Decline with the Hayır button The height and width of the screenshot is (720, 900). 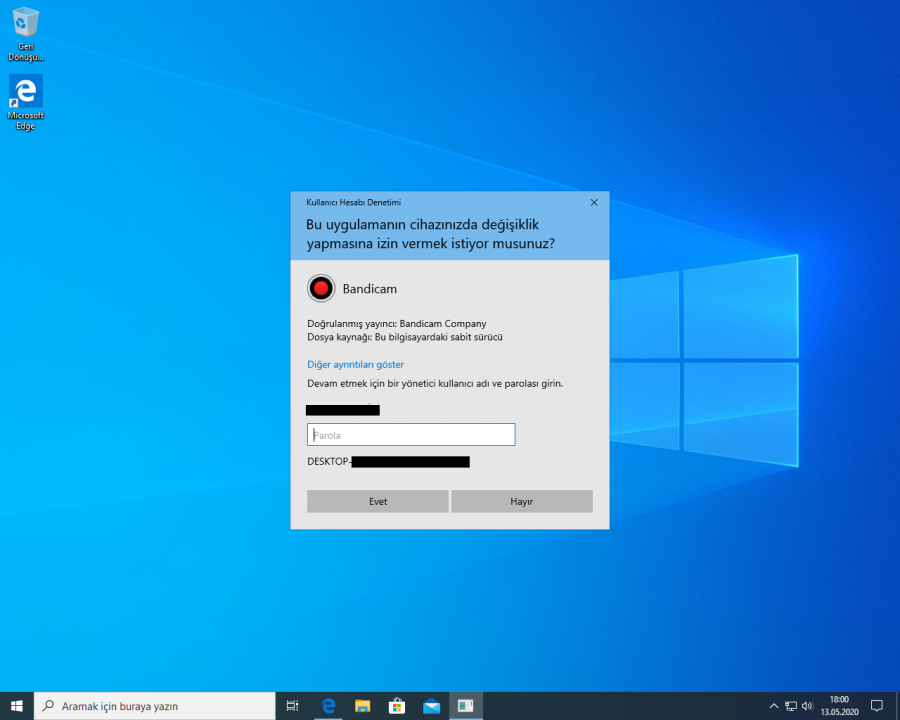click(522, 501)
